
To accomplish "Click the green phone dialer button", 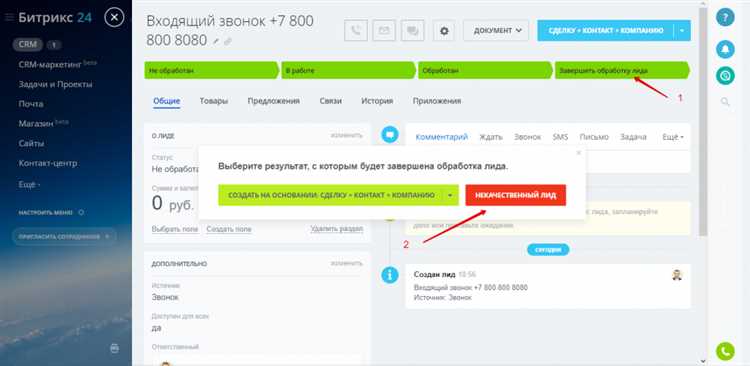I will [725, 352].
